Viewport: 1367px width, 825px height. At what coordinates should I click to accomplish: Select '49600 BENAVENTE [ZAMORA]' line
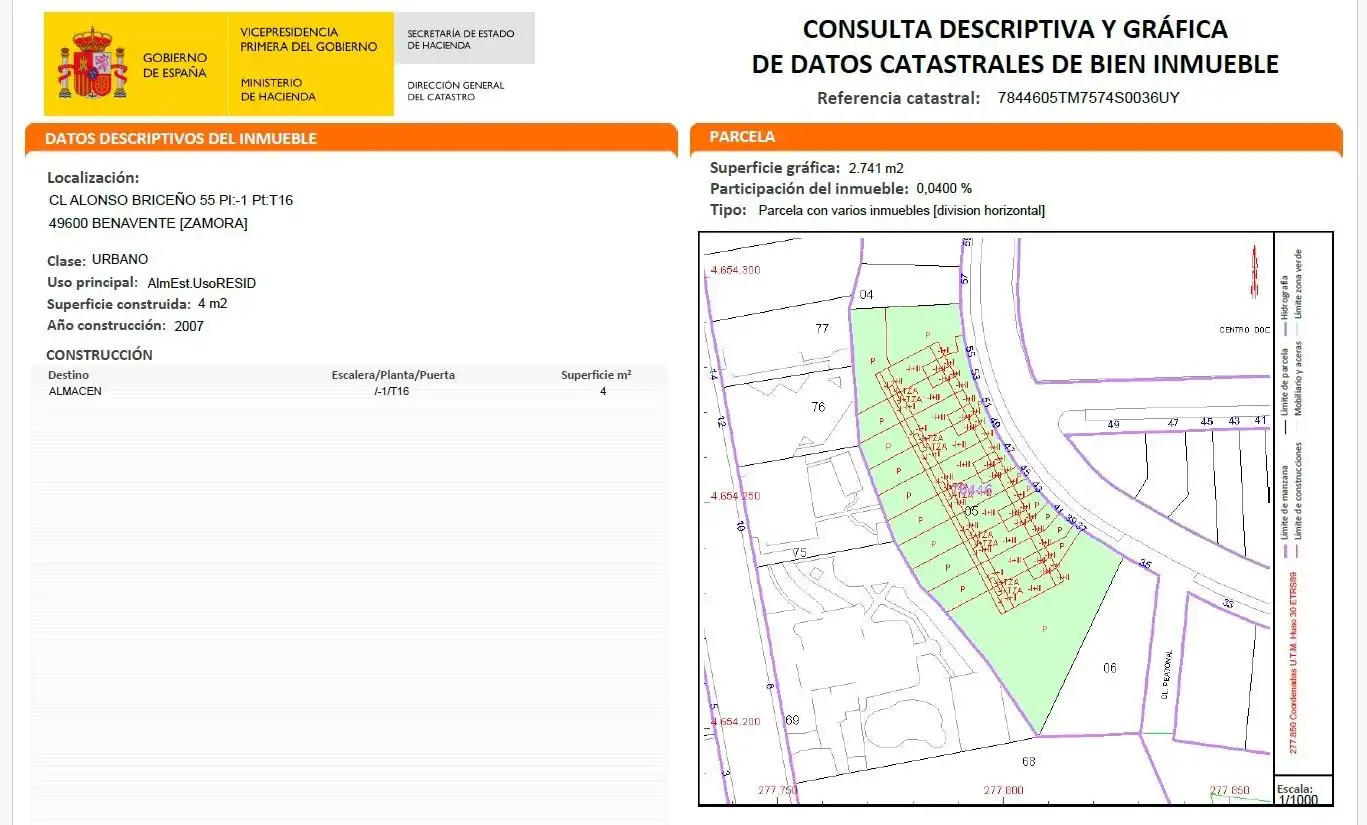[x=148, y=223]
